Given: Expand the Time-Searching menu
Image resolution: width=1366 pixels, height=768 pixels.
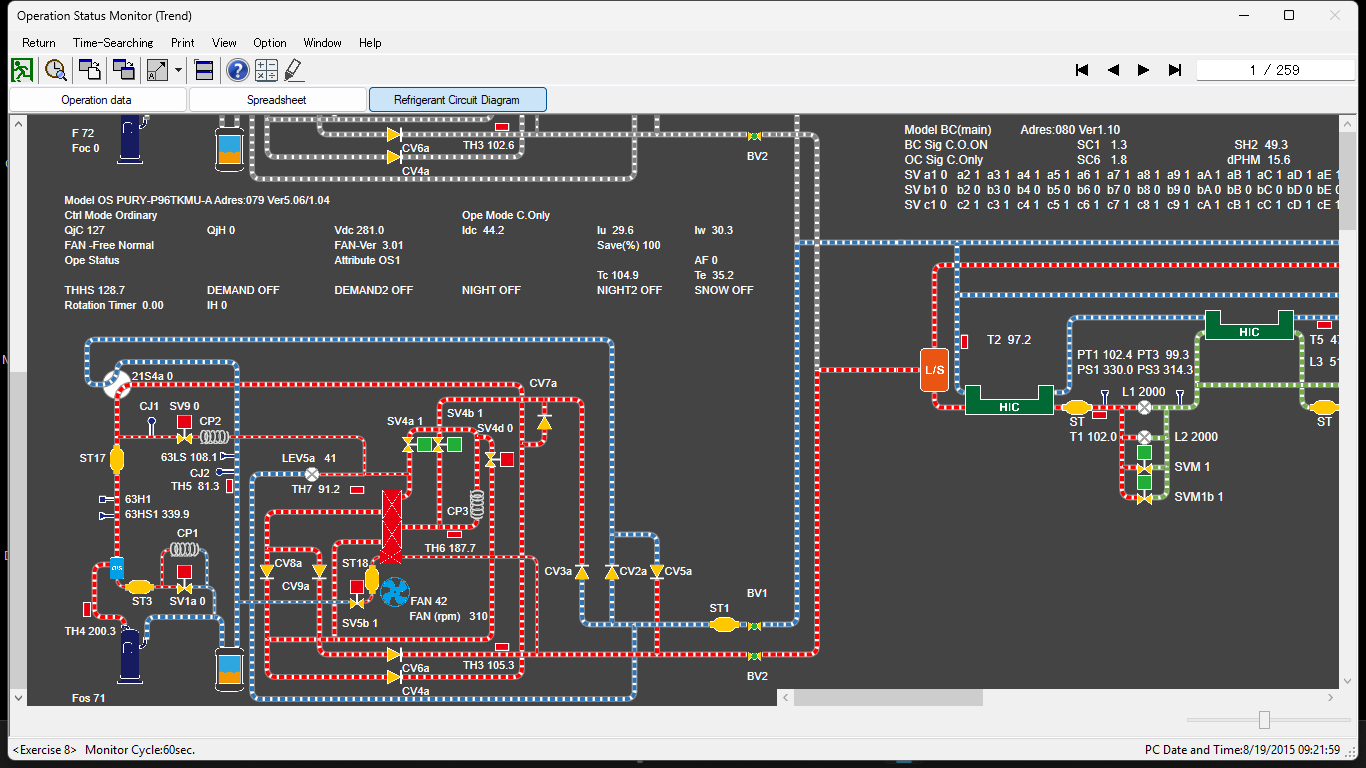Looking at the screenshot, I should pos(113,43).
